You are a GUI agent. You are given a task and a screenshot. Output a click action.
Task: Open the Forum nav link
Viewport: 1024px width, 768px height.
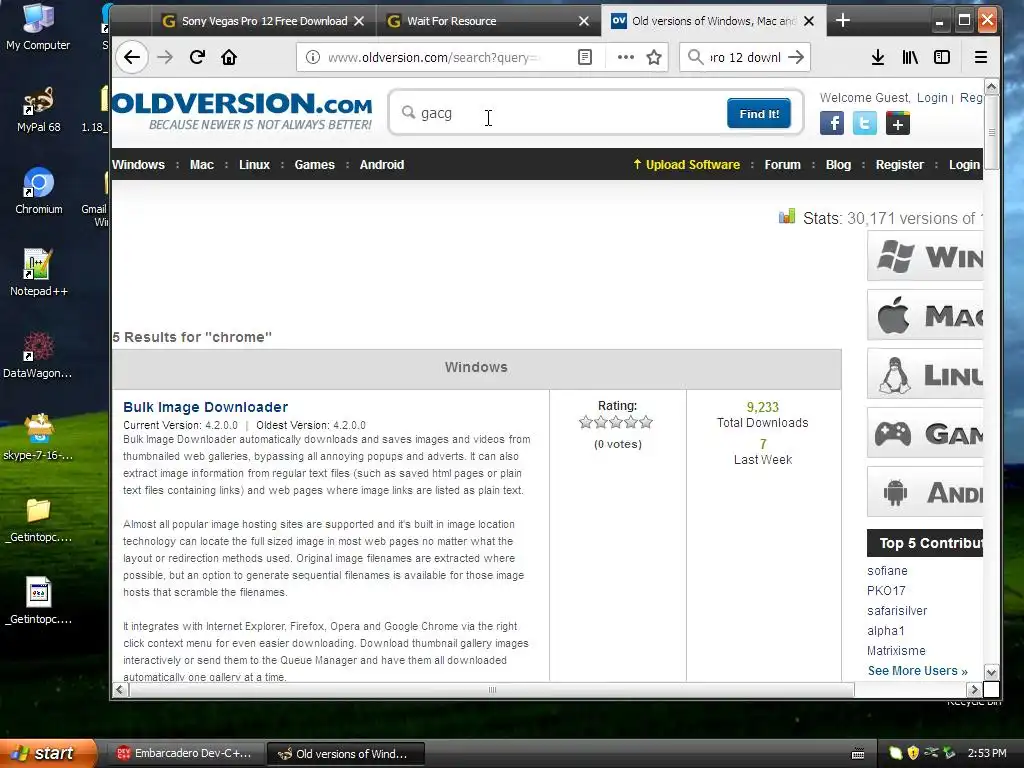[x=782, y=165]
